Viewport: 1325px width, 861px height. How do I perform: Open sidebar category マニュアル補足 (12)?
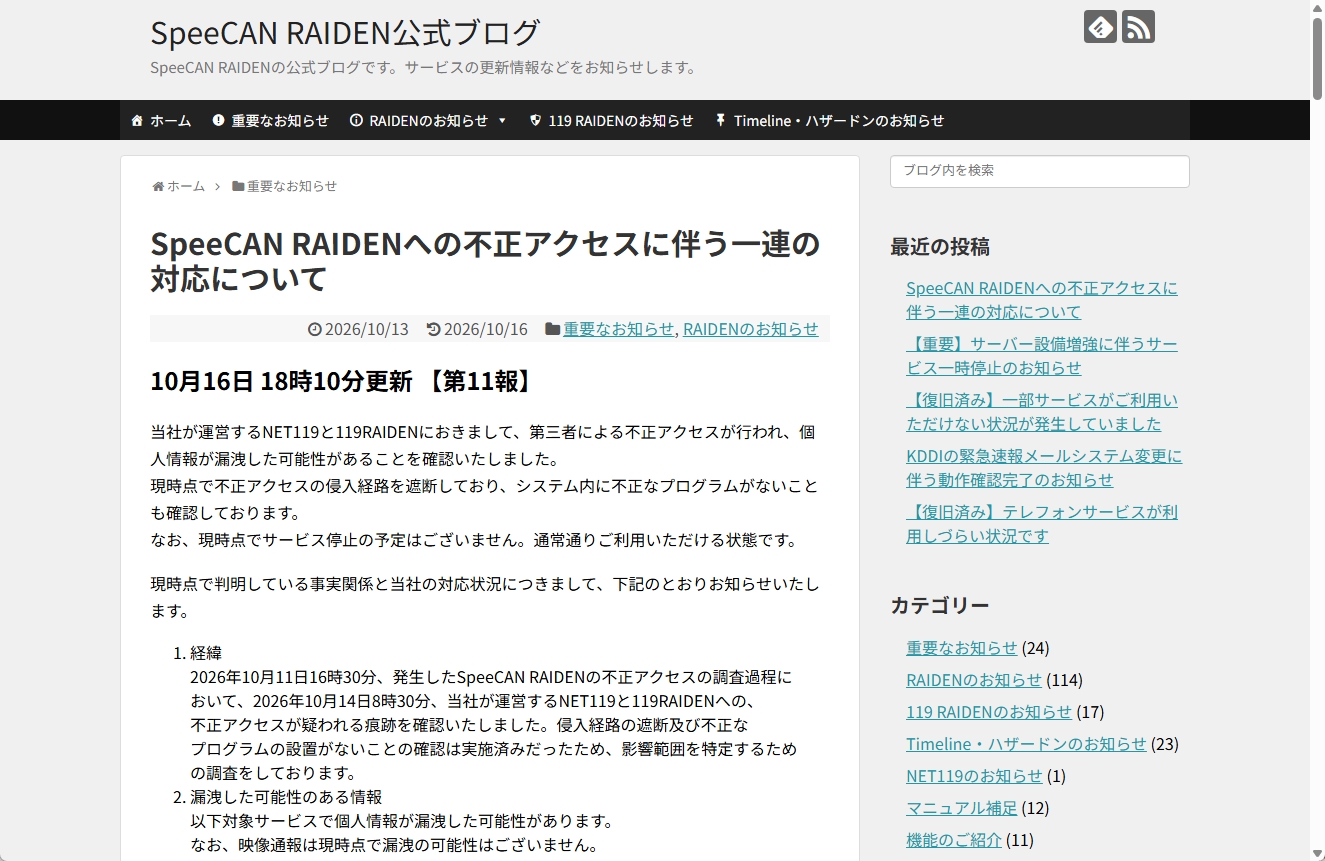point(961,808)
